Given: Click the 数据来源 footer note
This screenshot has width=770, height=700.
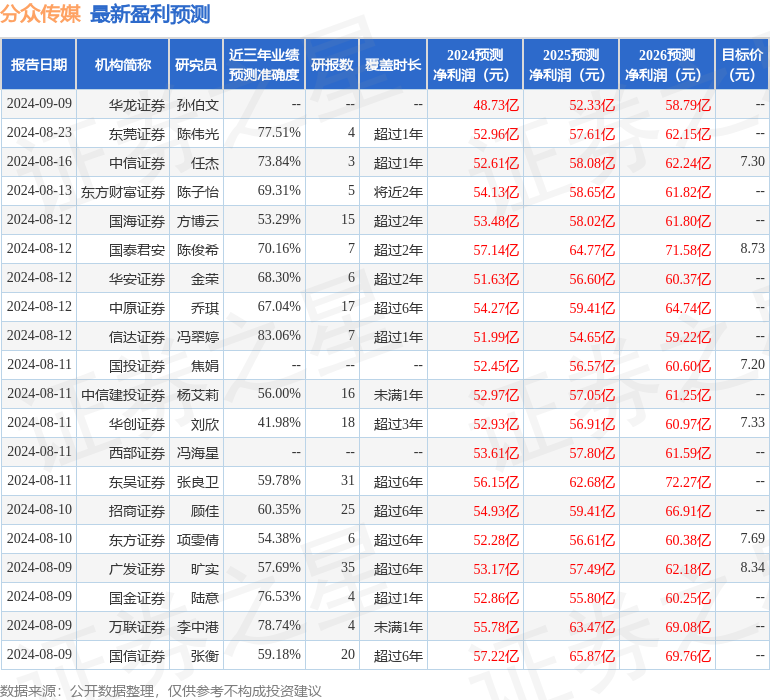Looking at the screenshot, I should [x=161, y=691].
